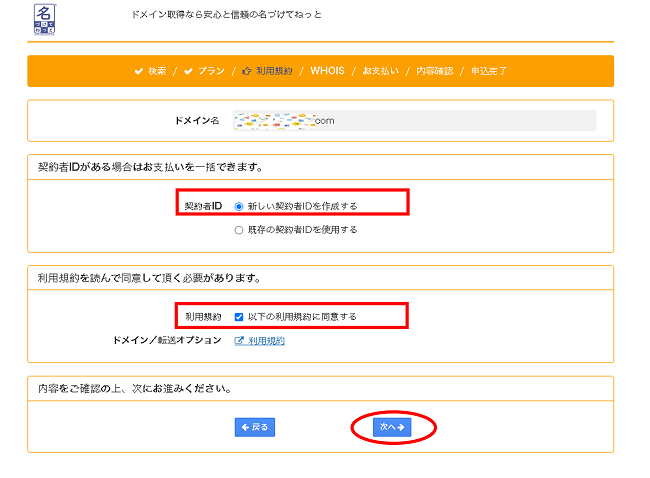Click the ドメイン名 domain field

[414, 120]
